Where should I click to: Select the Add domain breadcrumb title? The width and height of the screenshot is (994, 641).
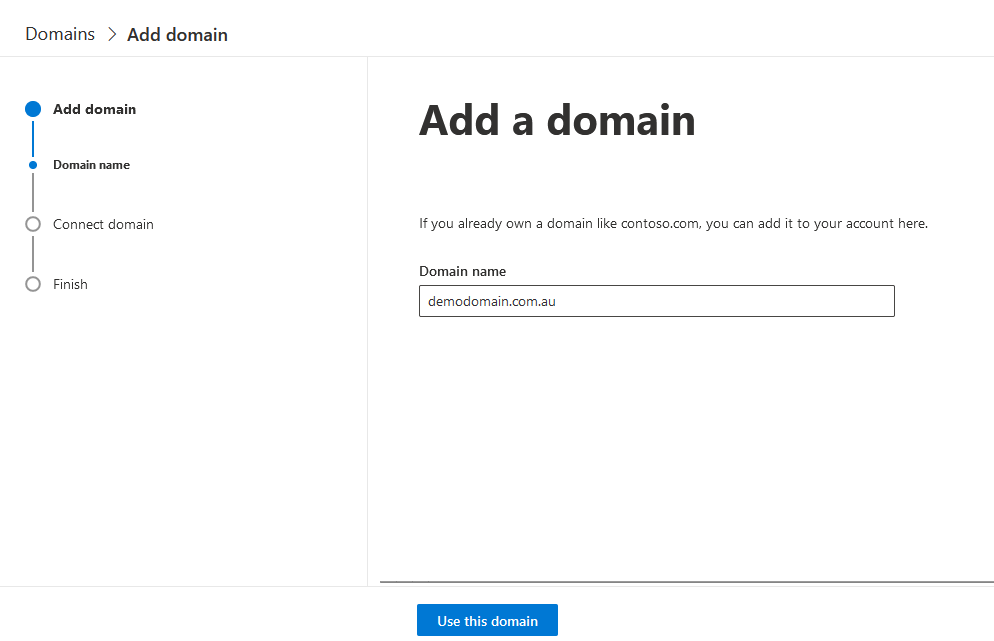coord(177,35)
